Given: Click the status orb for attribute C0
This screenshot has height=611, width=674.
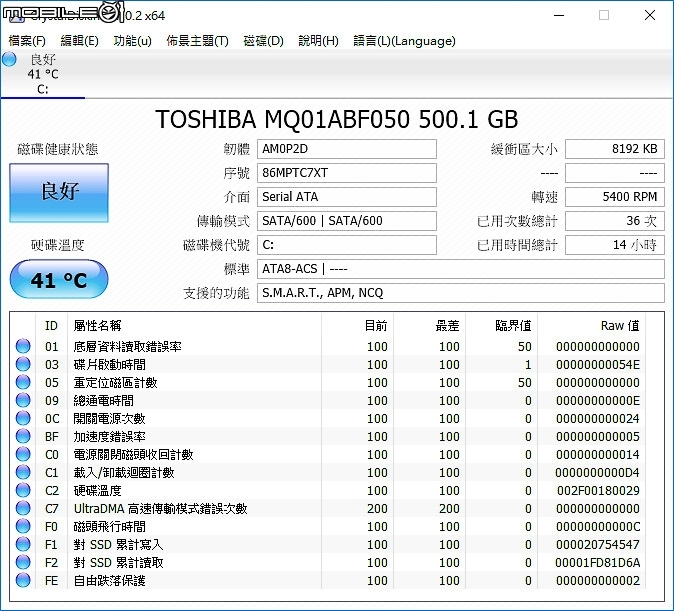Looking at the screenshot, I should coord(23,454).
